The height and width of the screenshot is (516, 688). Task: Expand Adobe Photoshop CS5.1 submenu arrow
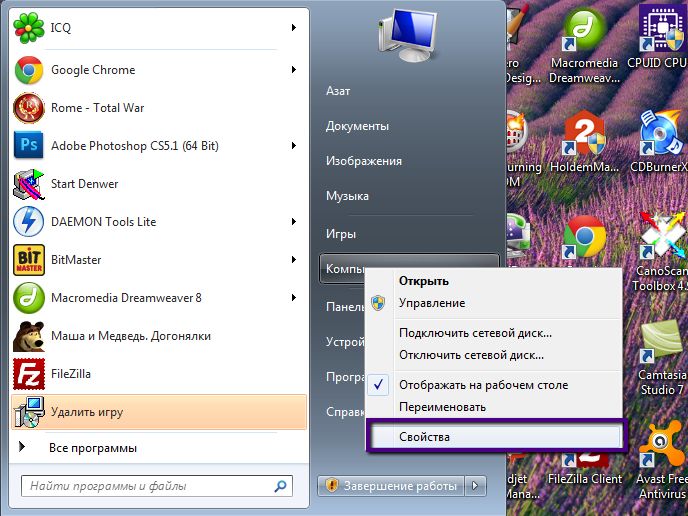pyautogui.click(x=294, y=146)
